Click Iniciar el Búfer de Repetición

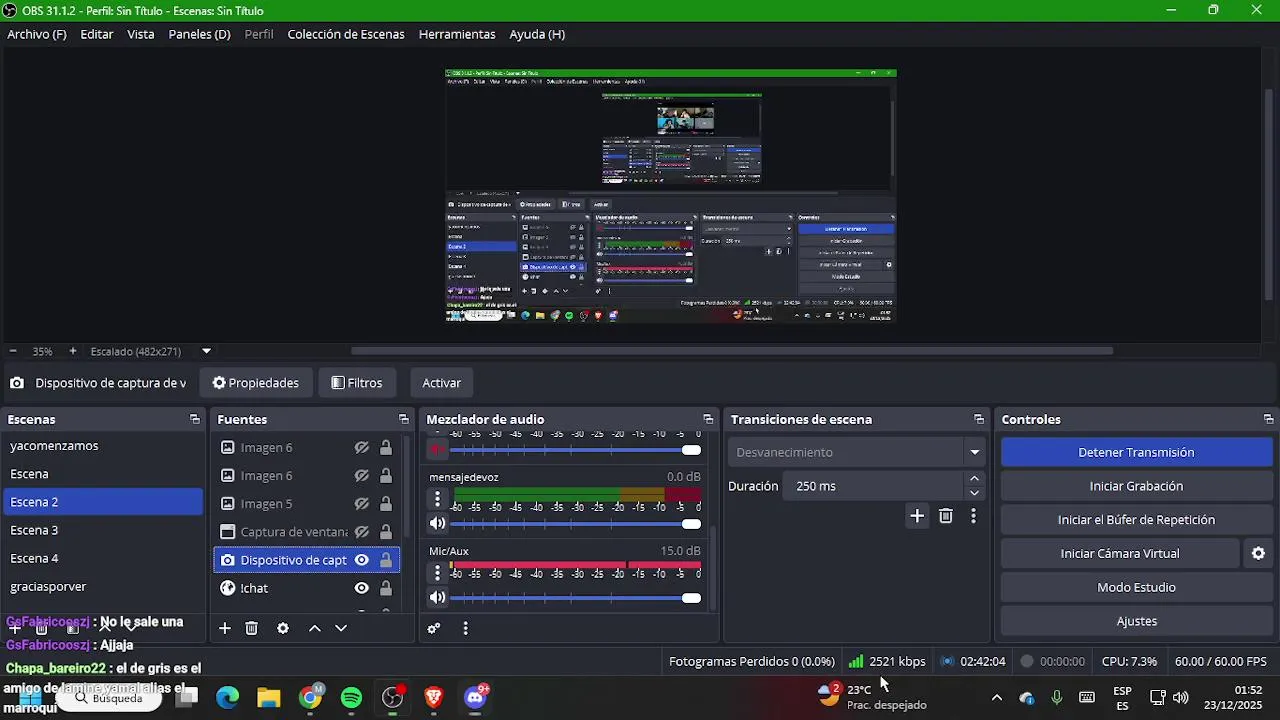click(x=1136, y=520)
